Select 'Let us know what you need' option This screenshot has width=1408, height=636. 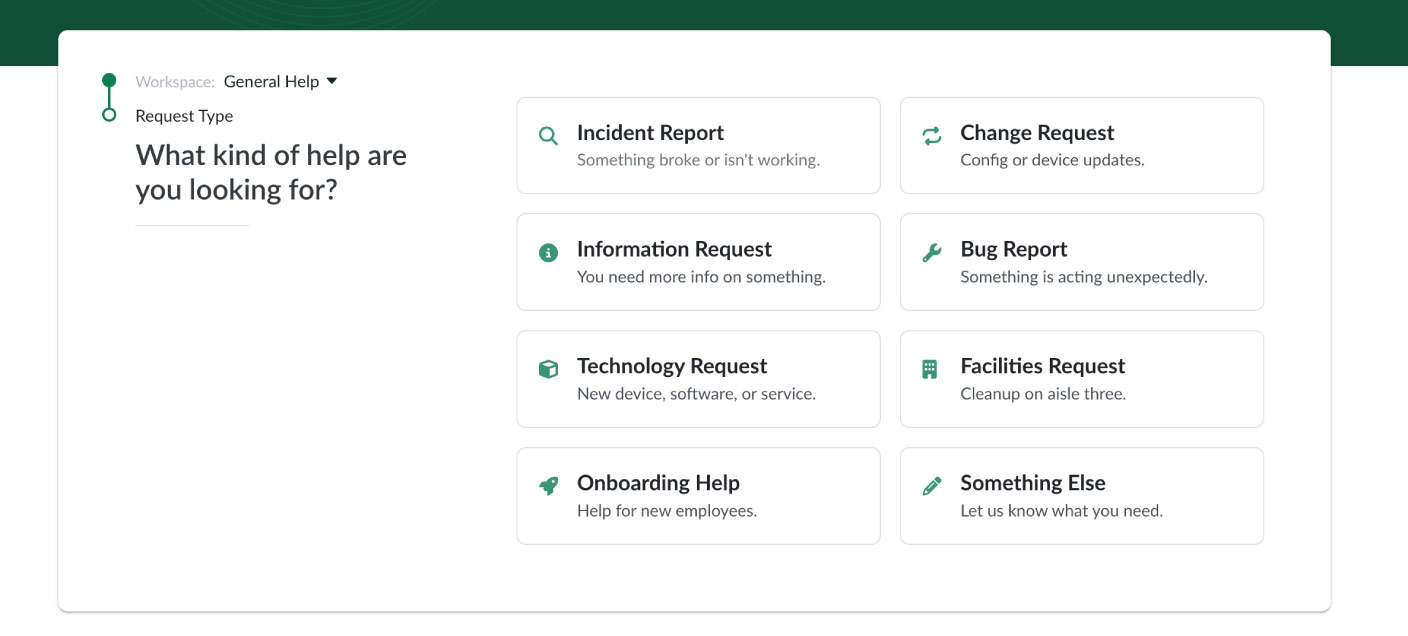1061,511
